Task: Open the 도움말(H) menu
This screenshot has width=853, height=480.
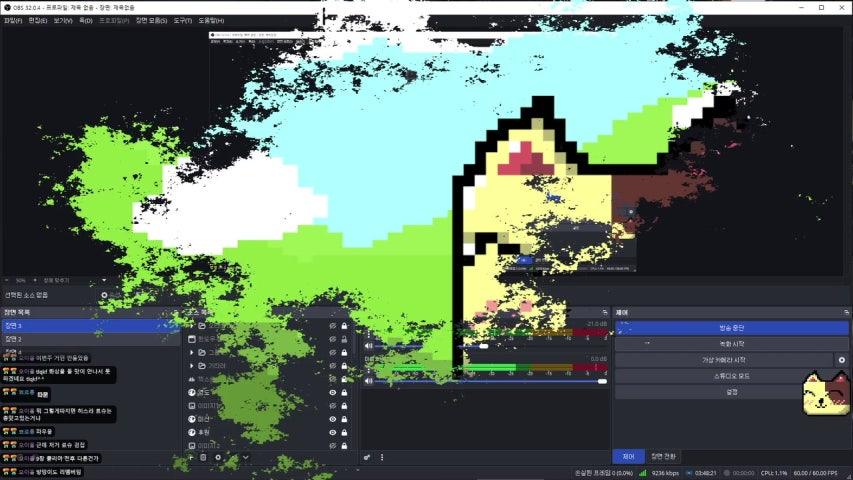Action: pyautogui.click(x=211, y=21)
